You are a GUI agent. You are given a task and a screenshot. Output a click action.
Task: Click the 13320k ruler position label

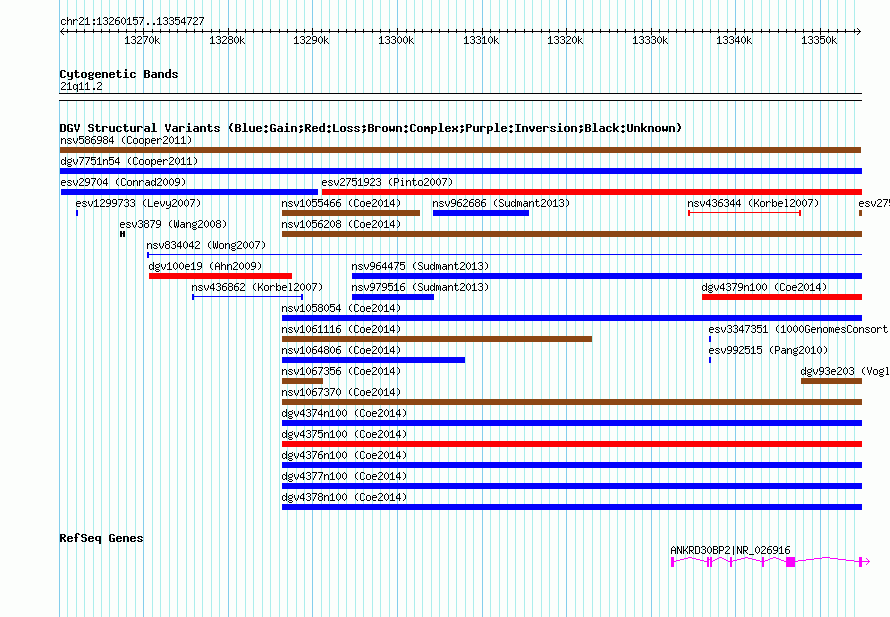pos(565,40)
